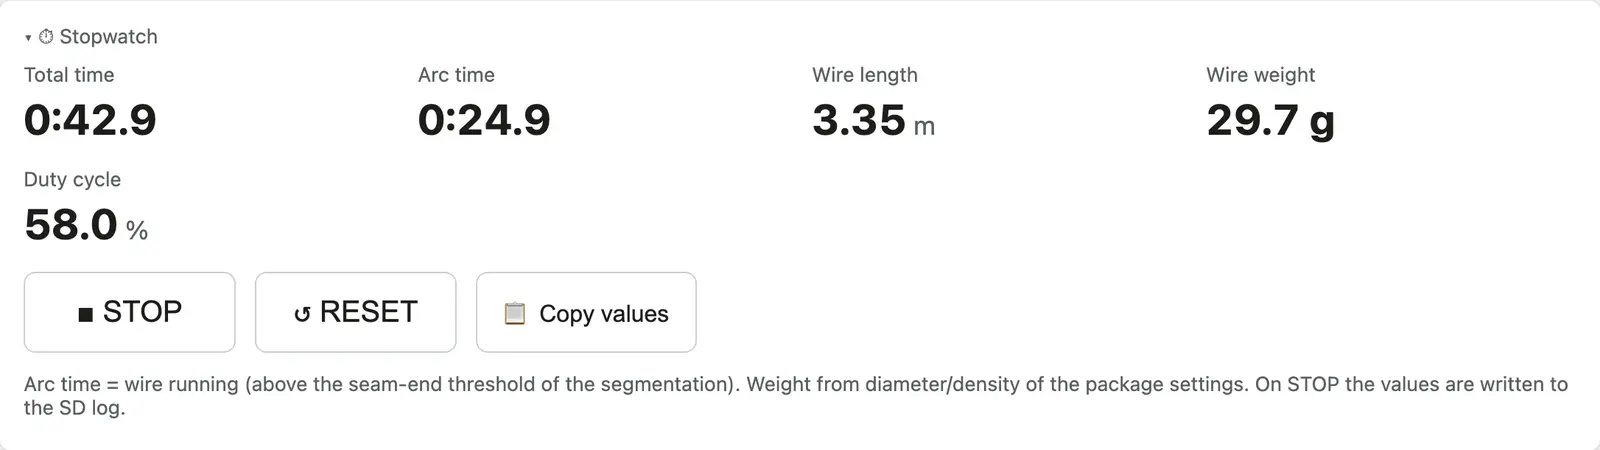Screen dimensions: 1600x450
Task: Click the Wire length label
Action: click(x=865, y=75)
